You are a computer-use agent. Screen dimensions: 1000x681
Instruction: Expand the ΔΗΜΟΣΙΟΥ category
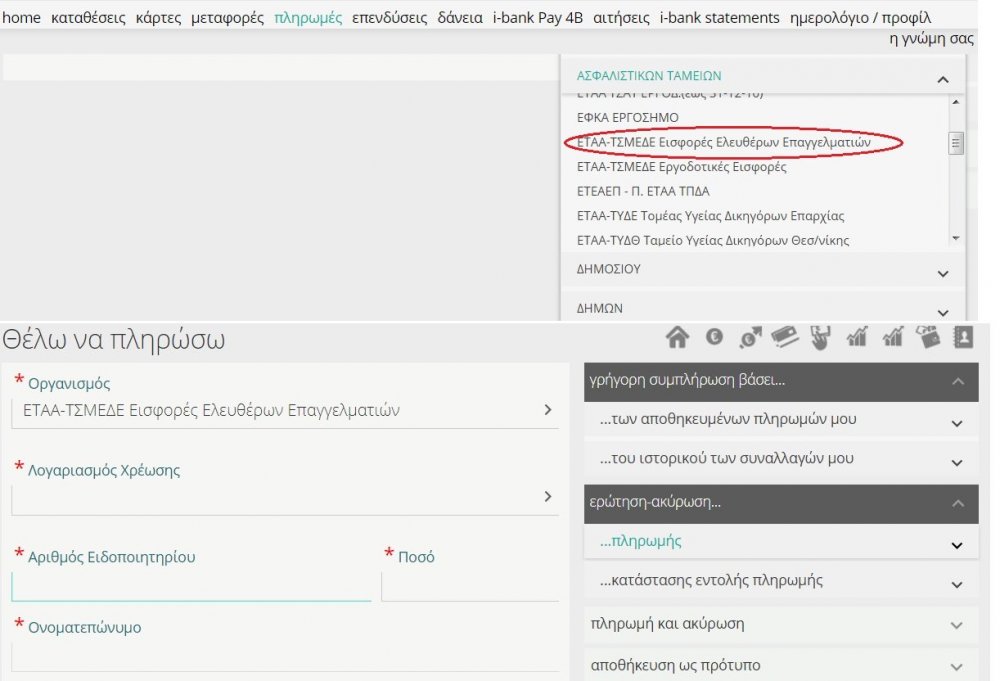[x=942, y=272]
